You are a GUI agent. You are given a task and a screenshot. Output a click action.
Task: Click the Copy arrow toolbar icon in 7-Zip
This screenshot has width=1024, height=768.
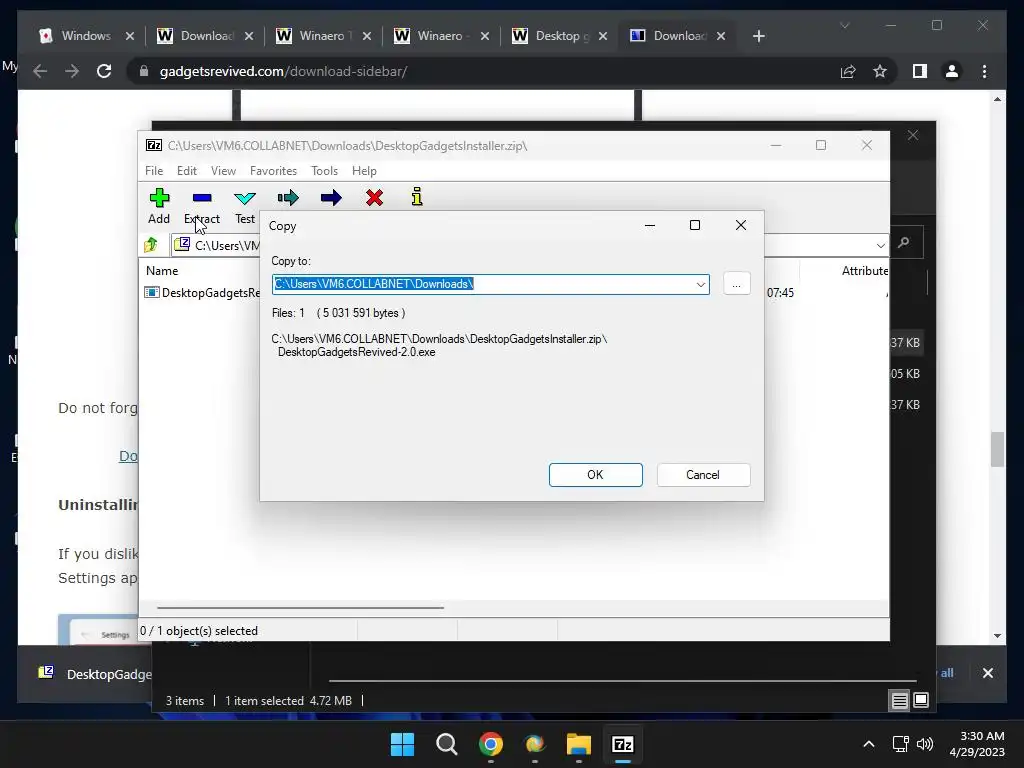(x=288, y=198)
